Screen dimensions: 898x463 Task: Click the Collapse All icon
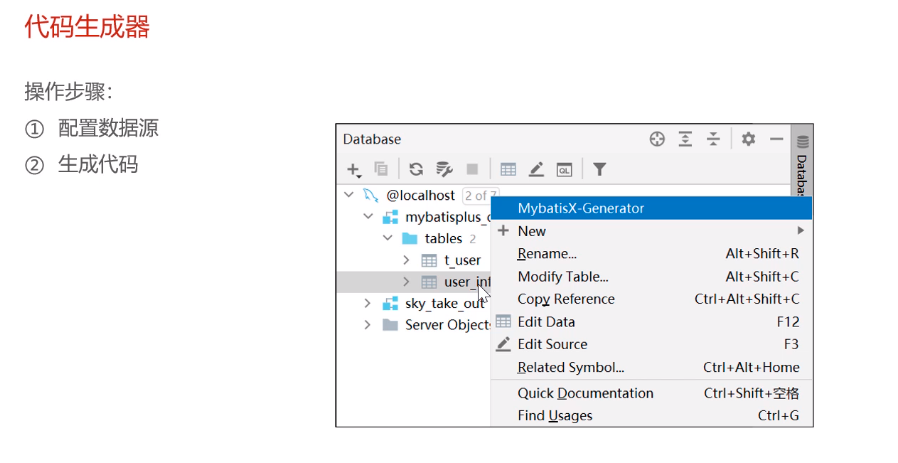point(713,139)
